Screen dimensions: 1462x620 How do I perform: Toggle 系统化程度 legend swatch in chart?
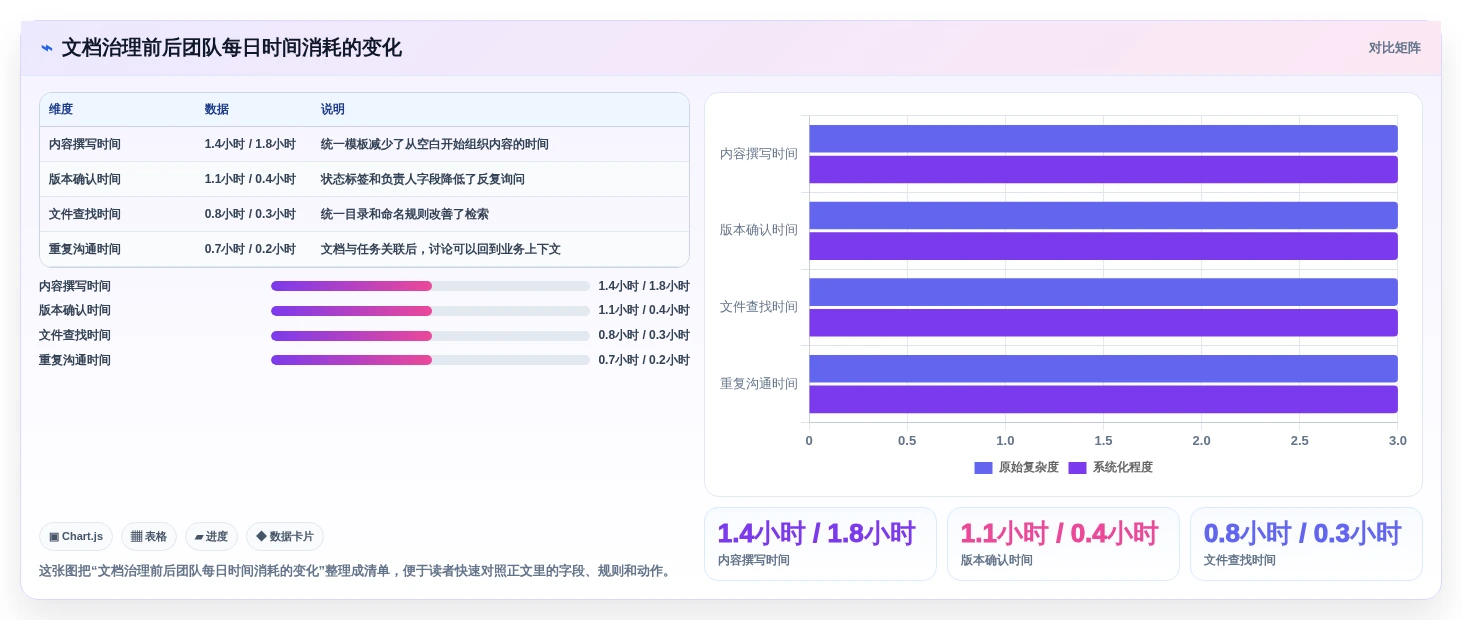pos(1077,468)
